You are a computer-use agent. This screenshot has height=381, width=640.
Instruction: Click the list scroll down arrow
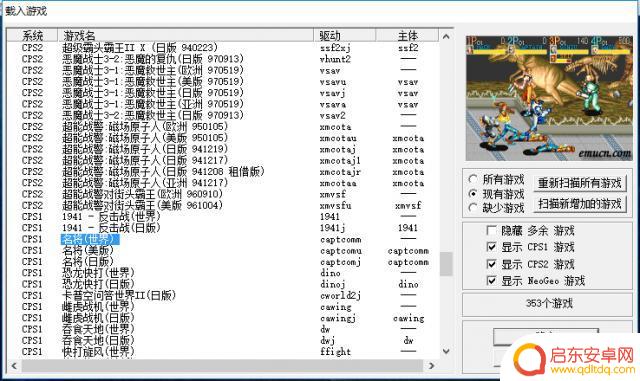[446, 351]
